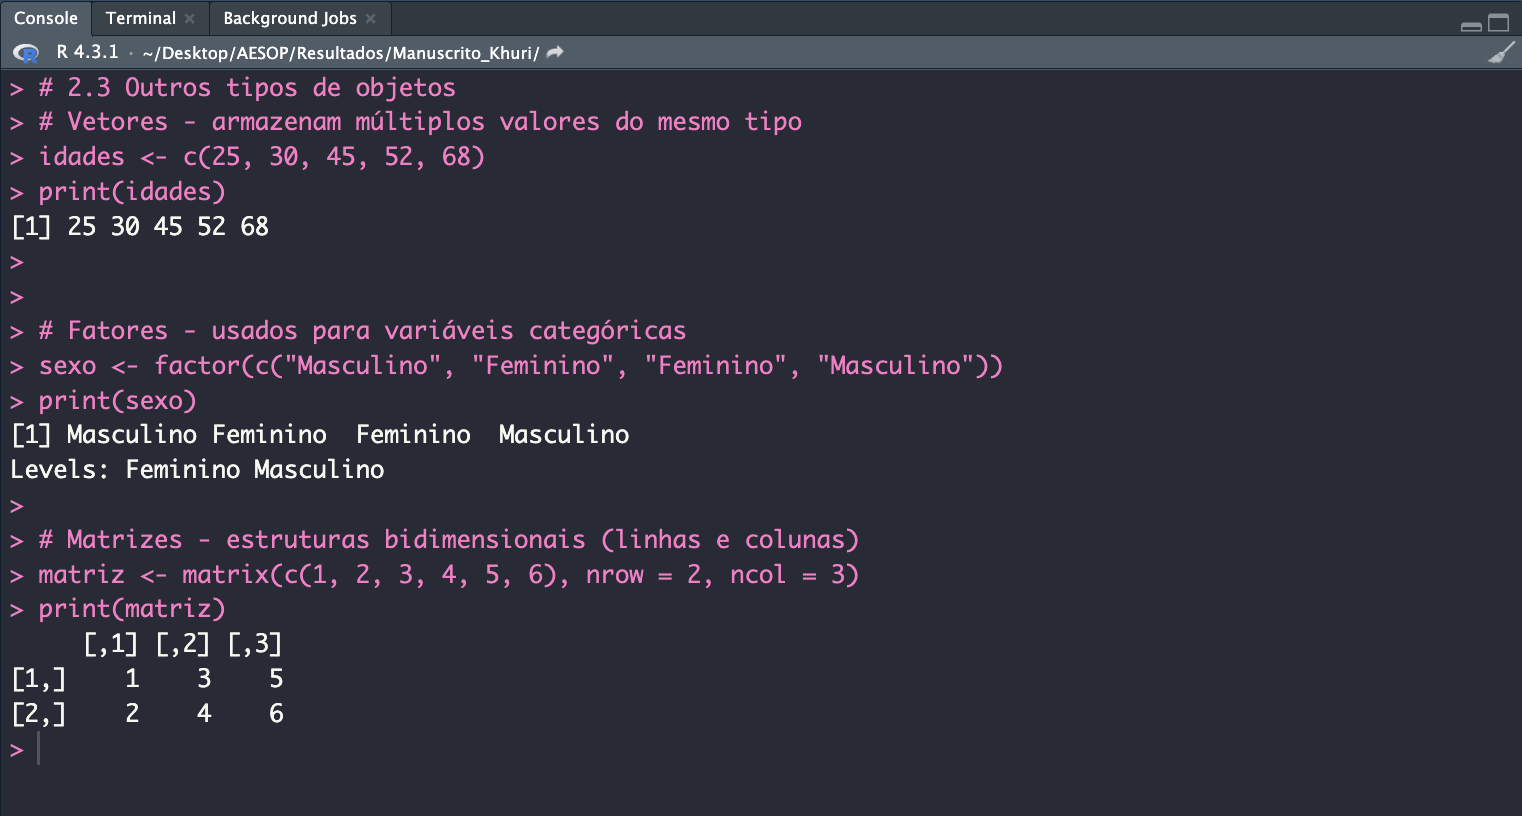Screen dimensions: 1522x816
Task: Click the idades vector assignment line
Action: [261, 157]
